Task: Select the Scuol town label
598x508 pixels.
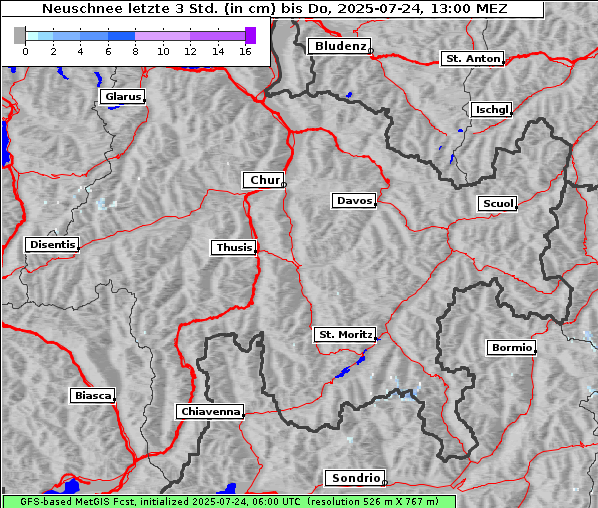Action: [x=498, y=204]
